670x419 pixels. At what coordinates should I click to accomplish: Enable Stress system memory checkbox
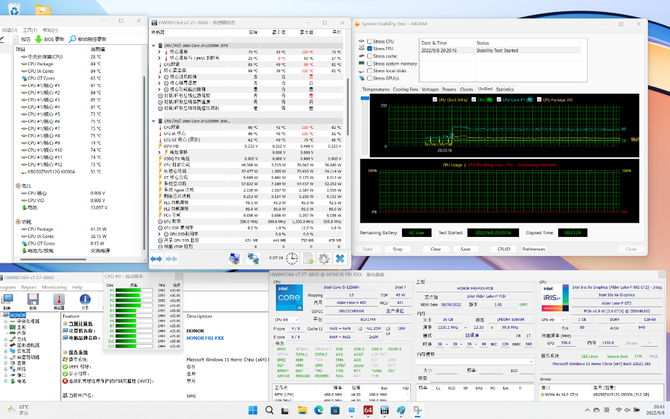[369, 62]
